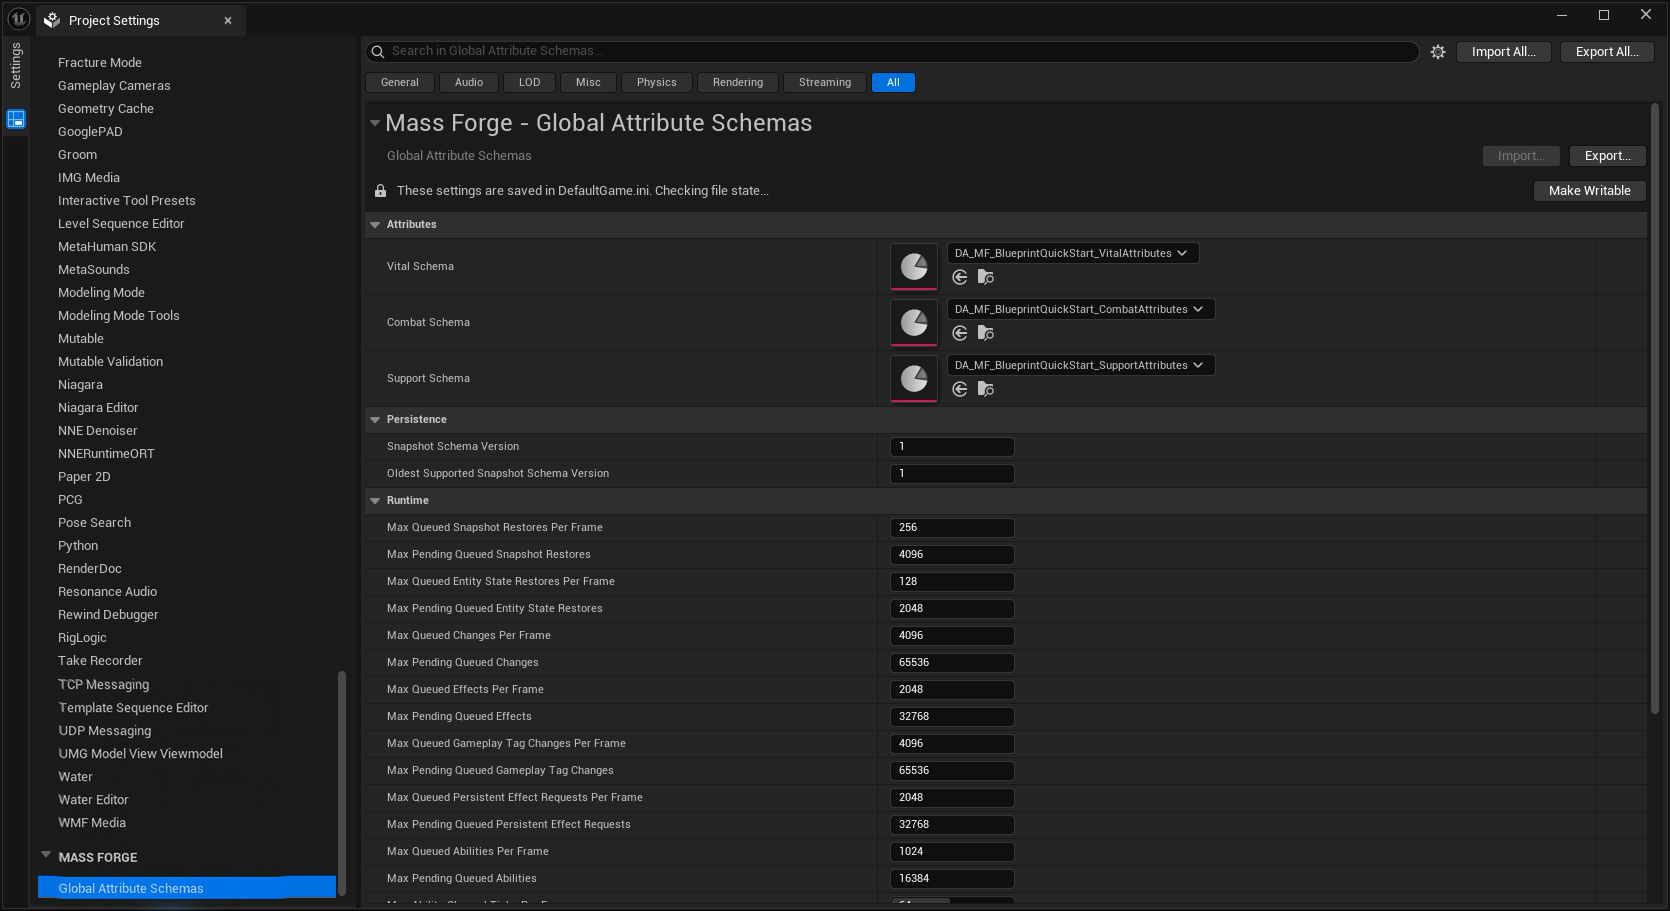Click Combat Schema asset thumbnail

(x=914, y=323)
